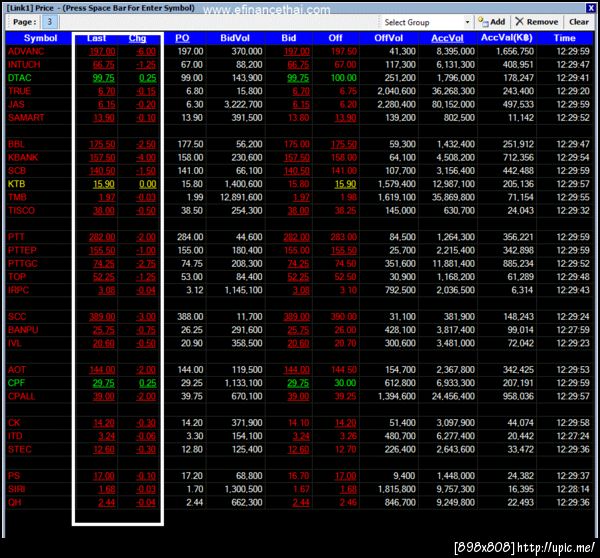Image resolution: width=600 pixels, height=558 pixels.
Task: Select the SAMART symbol
Action: tap(26, 117)
